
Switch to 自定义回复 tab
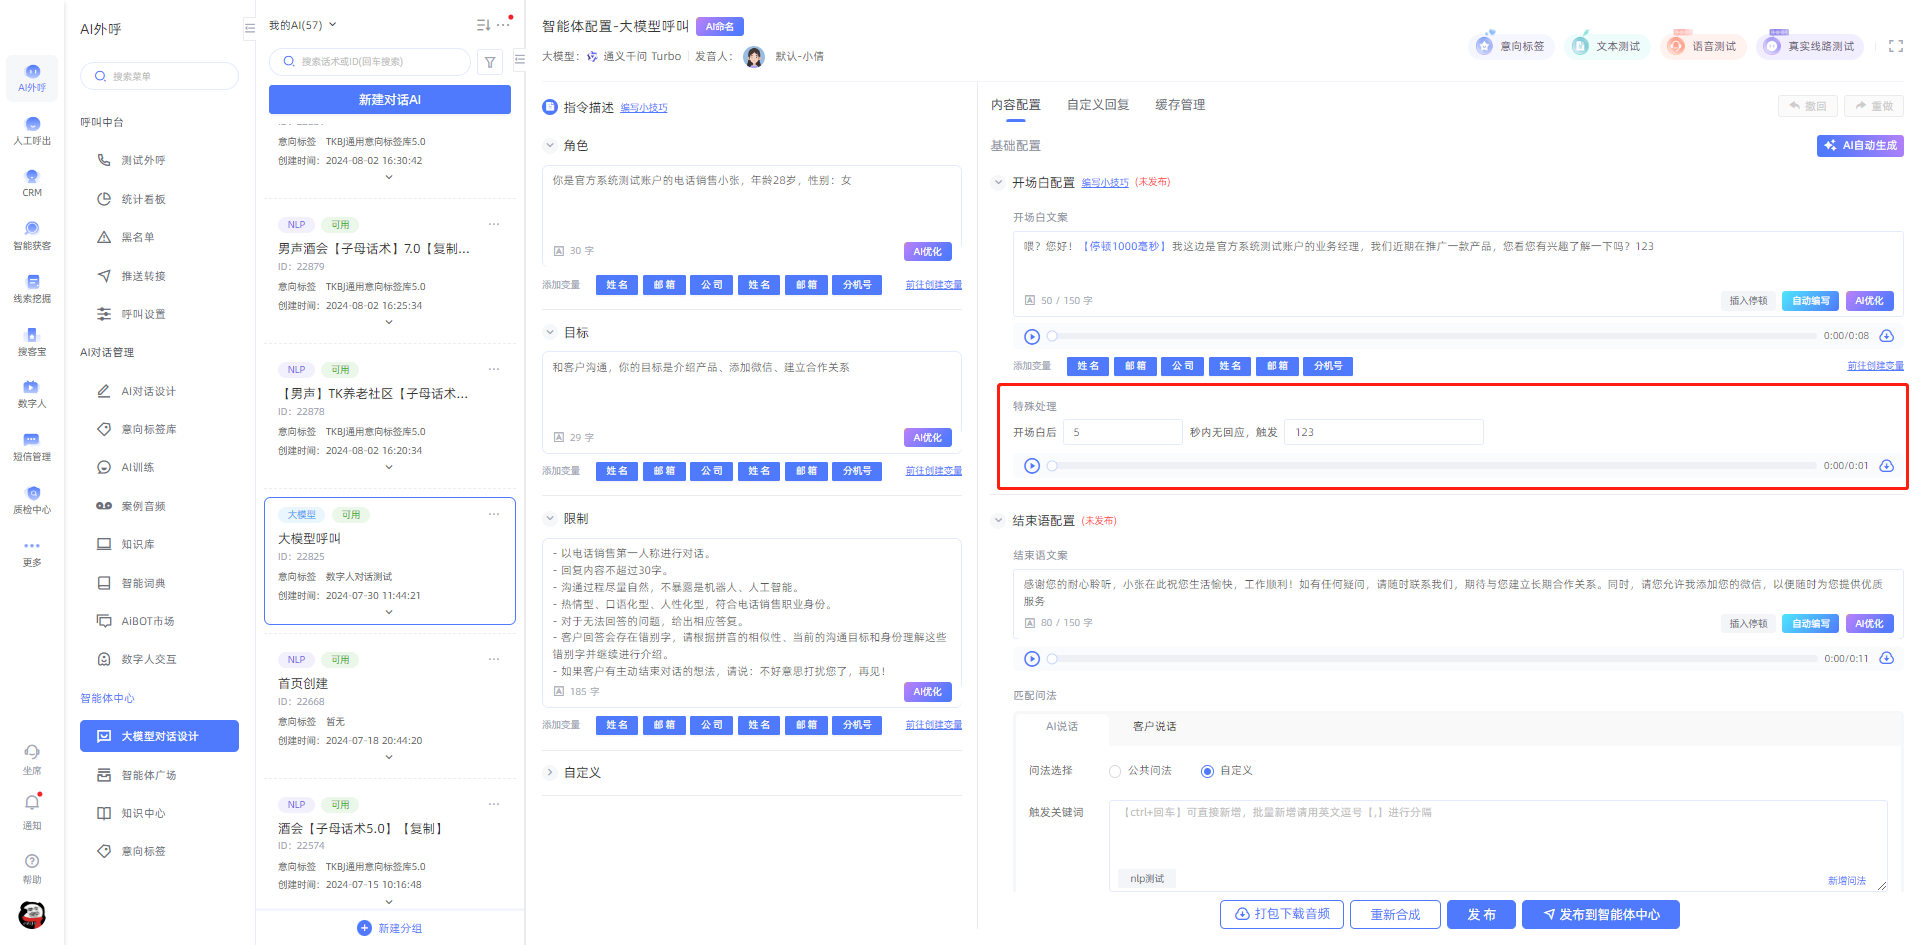tap(1098, 105)
